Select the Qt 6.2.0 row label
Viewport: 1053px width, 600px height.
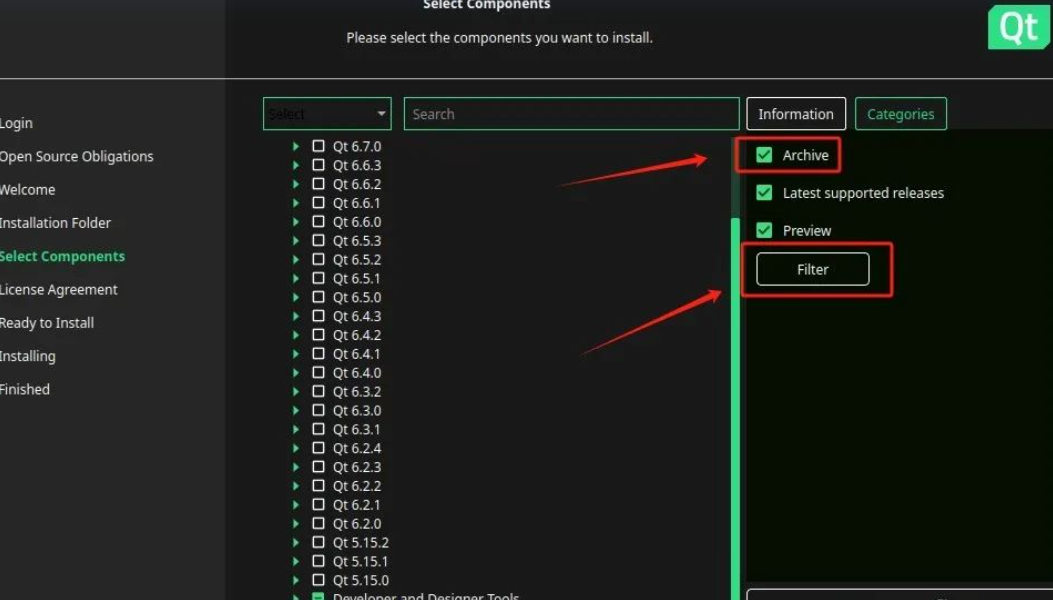[357, 523]
